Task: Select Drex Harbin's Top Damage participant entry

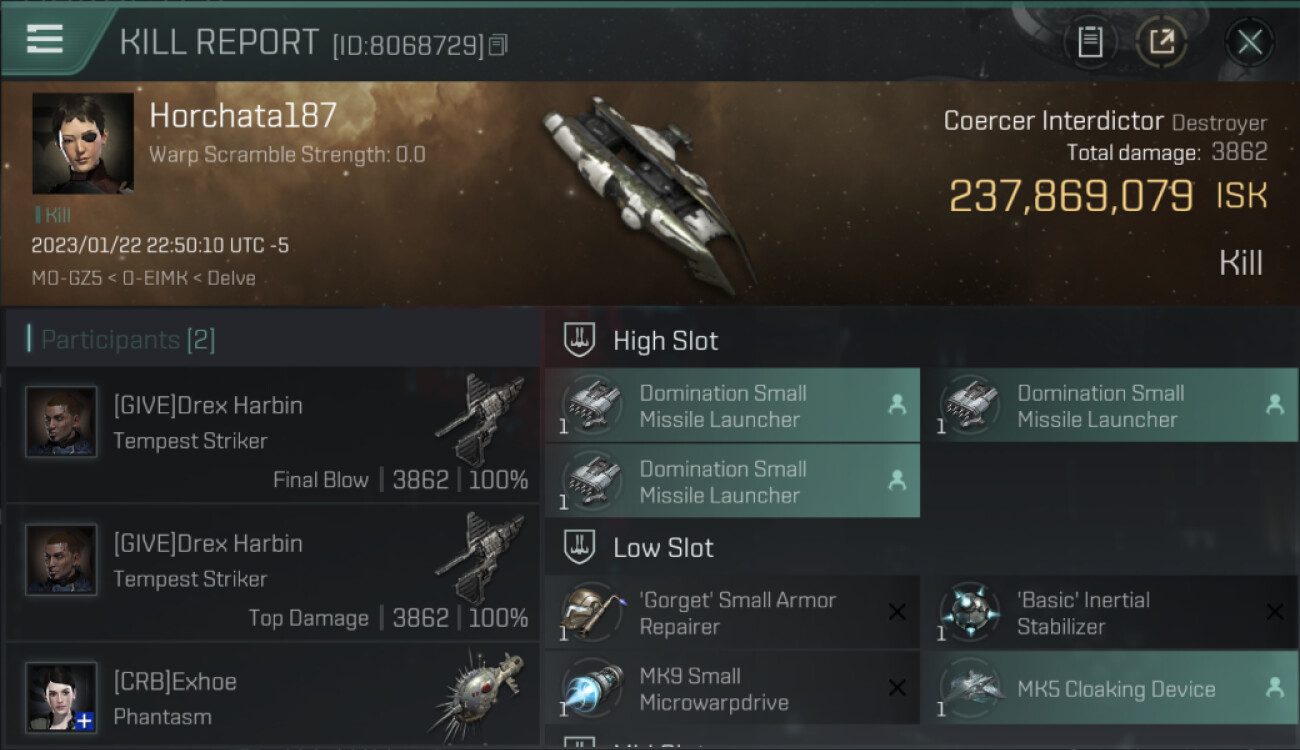Action: 272,573
